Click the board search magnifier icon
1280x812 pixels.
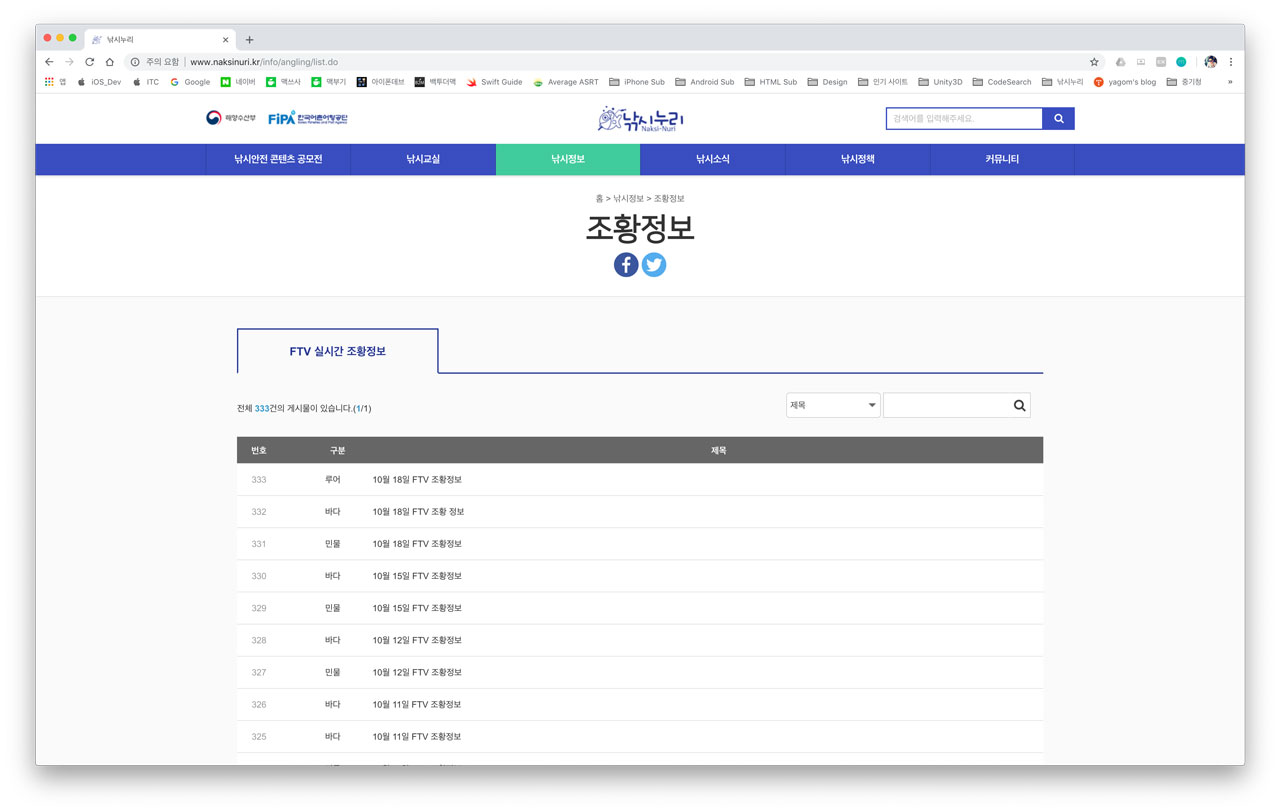pos(1019,406)
